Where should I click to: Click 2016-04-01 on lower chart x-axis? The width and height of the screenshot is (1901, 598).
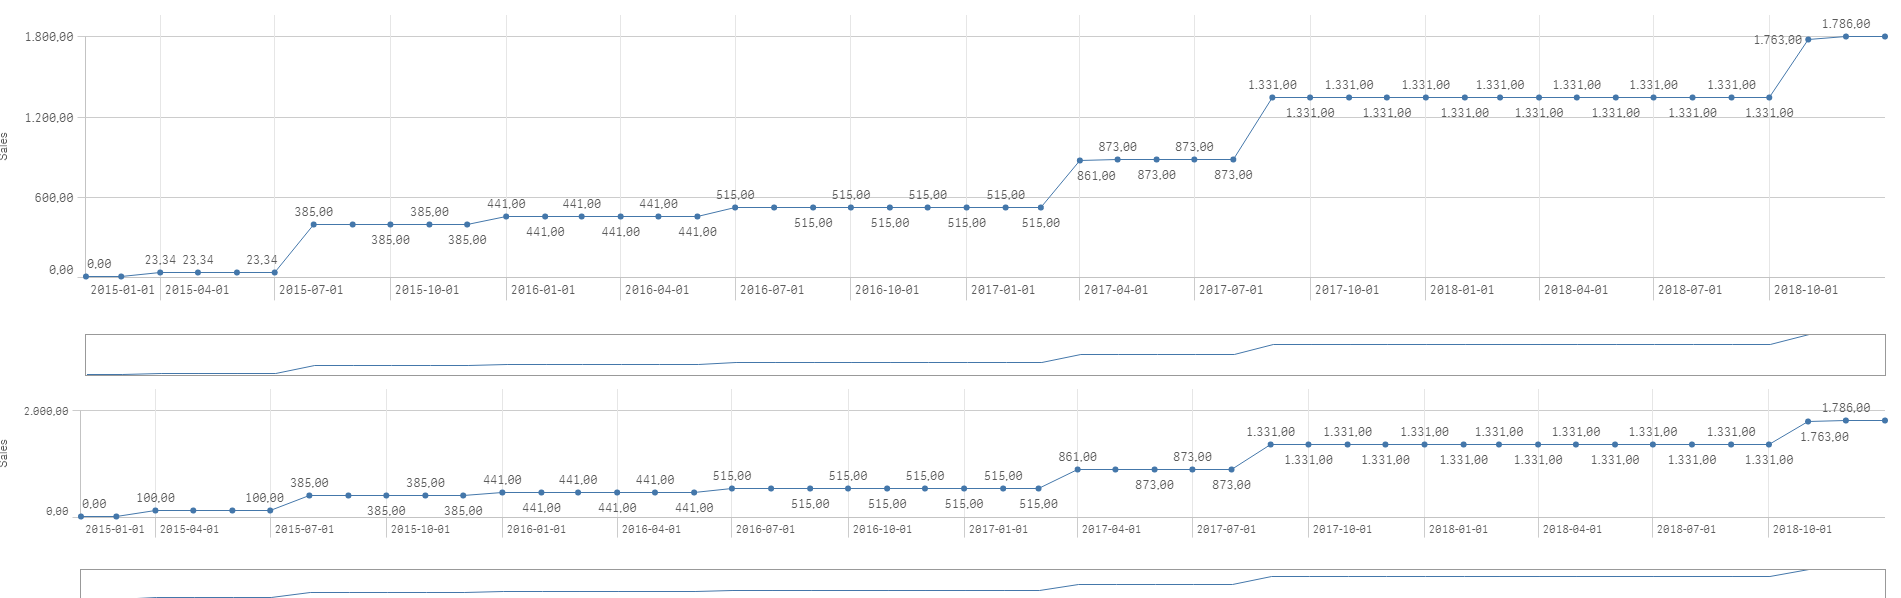pos(651,529)
